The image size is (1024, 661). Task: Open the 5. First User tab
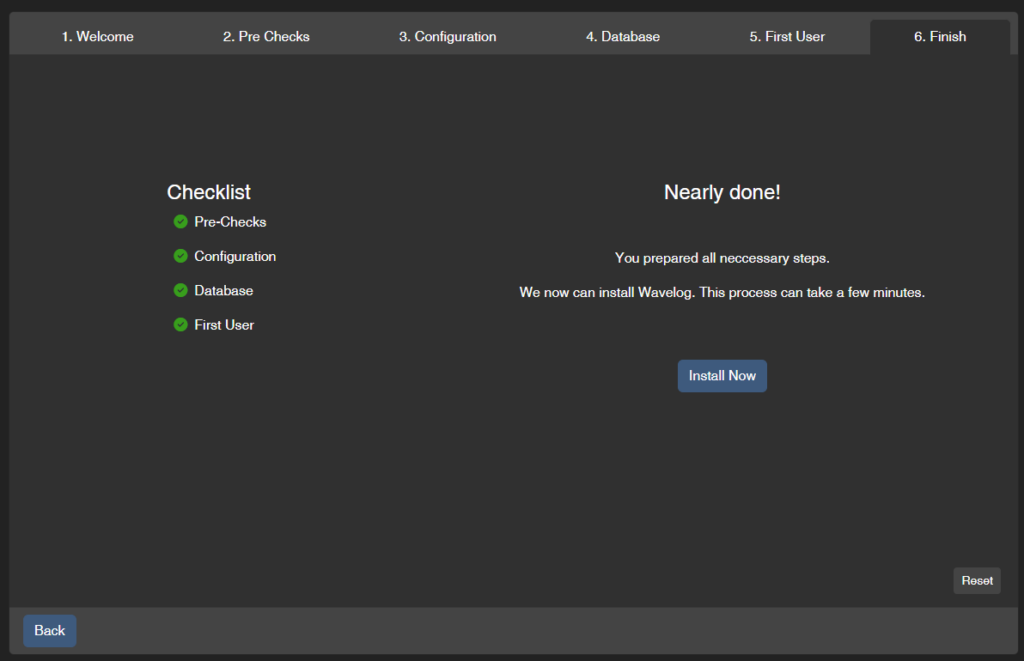(787, 37)
